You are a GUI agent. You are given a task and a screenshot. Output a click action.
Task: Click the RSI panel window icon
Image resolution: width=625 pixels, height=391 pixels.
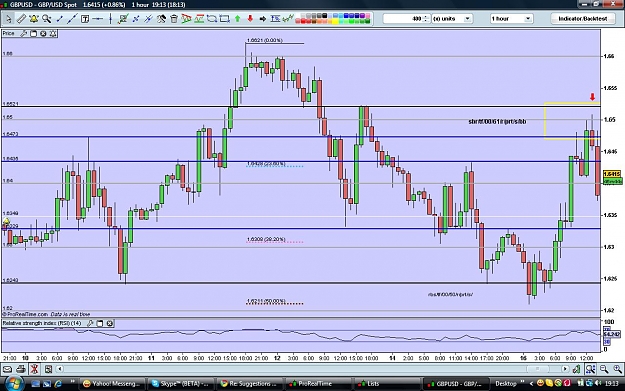[100, 323]
